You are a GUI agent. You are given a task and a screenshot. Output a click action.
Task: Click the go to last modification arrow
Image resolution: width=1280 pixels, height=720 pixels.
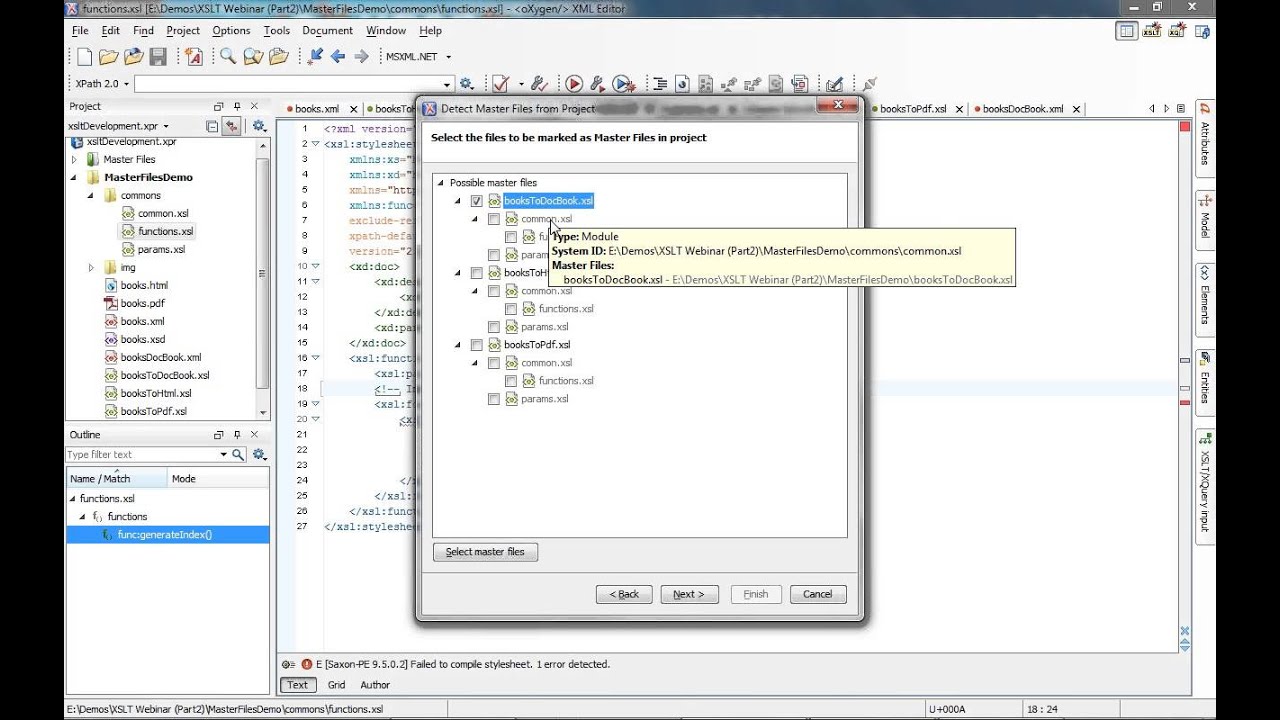pos(315,57)
